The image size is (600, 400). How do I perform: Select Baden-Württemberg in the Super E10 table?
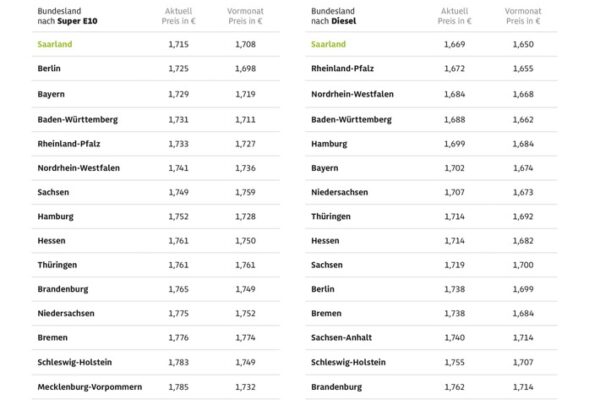(74, 118)
